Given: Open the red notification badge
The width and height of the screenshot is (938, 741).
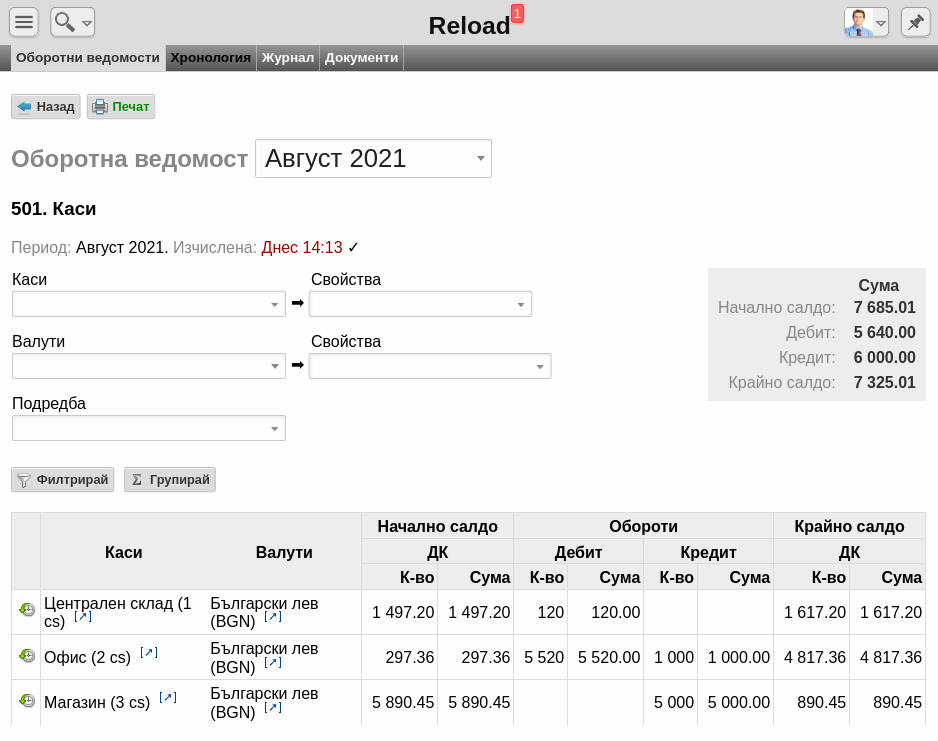Looking at the screenshot, I should (517, 13).
